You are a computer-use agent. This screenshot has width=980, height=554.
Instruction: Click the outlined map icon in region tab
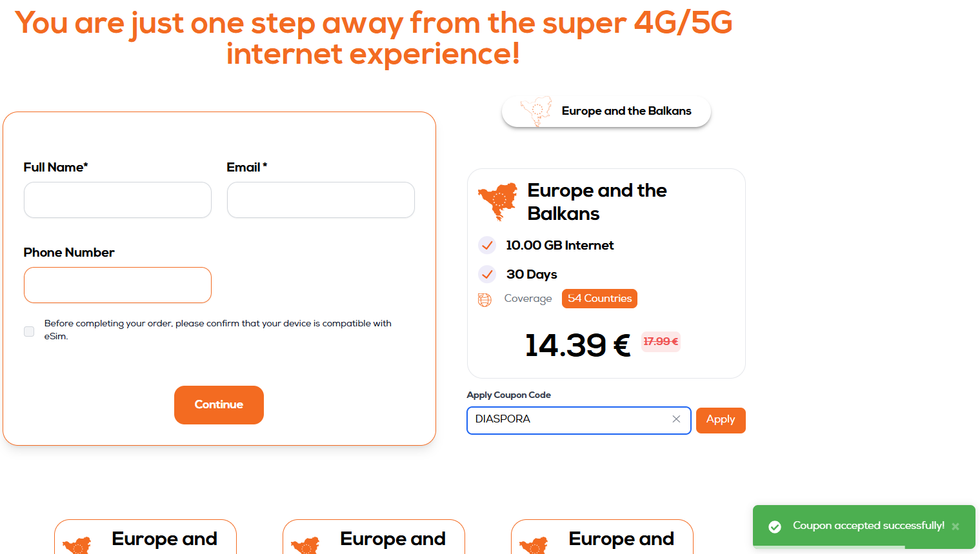(536, 112)
